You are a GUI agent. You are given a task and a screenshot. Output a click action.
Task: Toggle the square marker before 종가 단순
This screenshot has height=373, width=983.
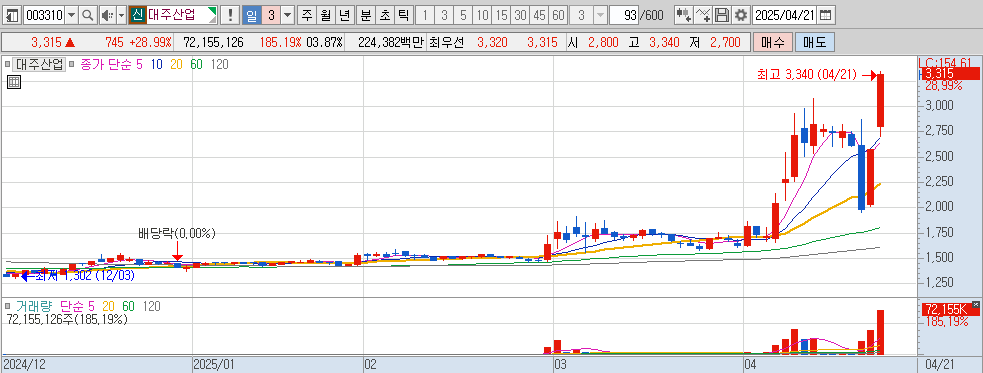72,64
